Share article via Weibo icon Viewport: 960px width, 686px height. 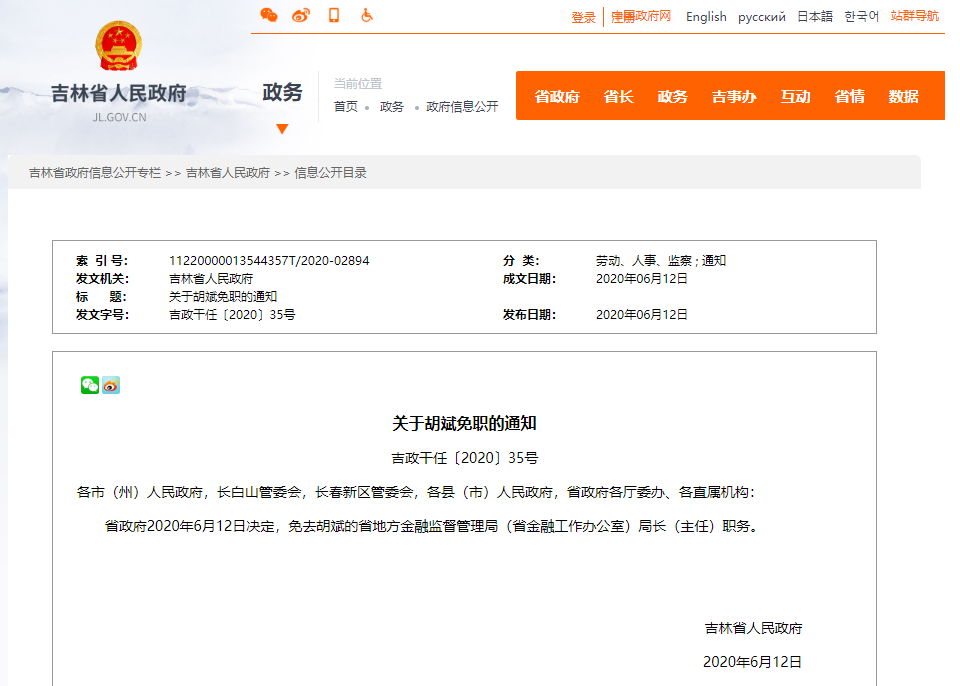click(x=111, y=385)
